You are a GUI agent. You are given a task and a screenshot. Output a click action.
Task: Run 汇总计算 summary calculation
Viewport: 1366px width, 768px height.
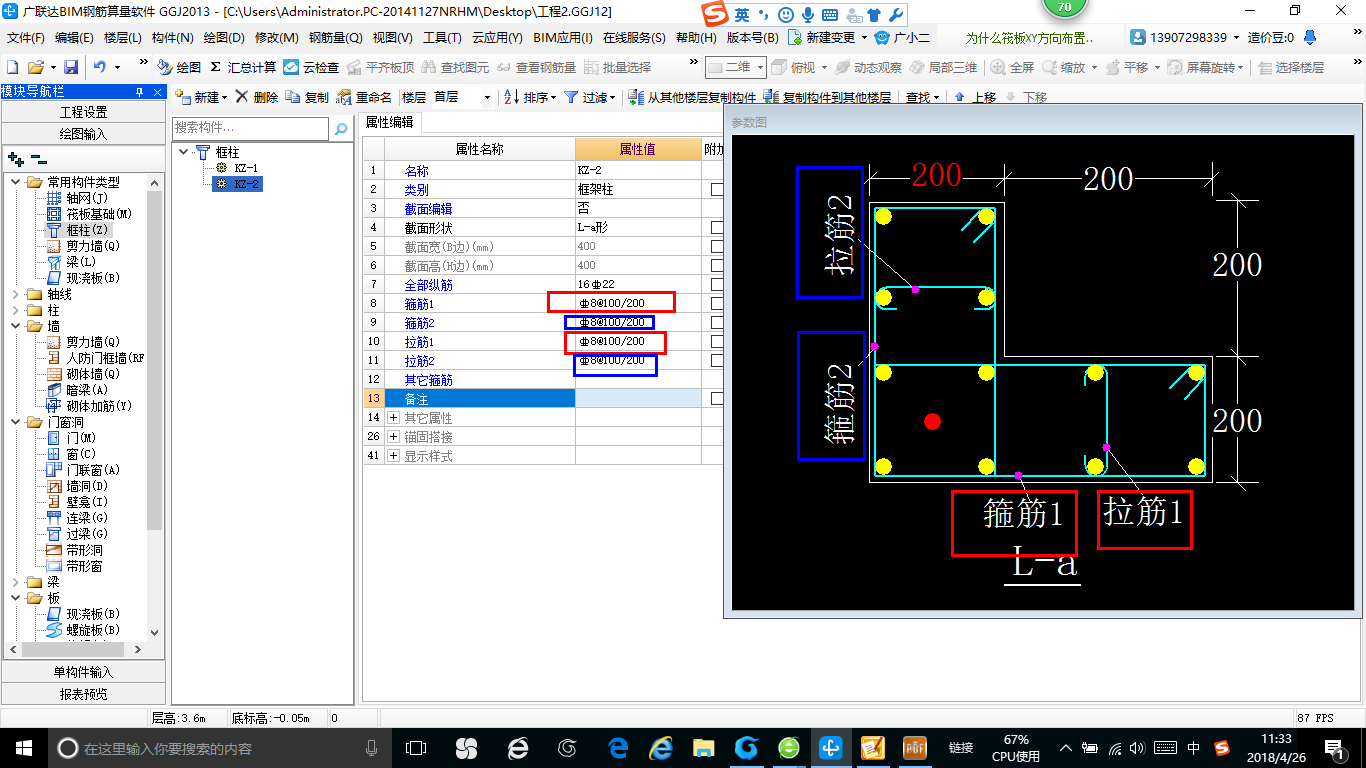tap(243, 67)
